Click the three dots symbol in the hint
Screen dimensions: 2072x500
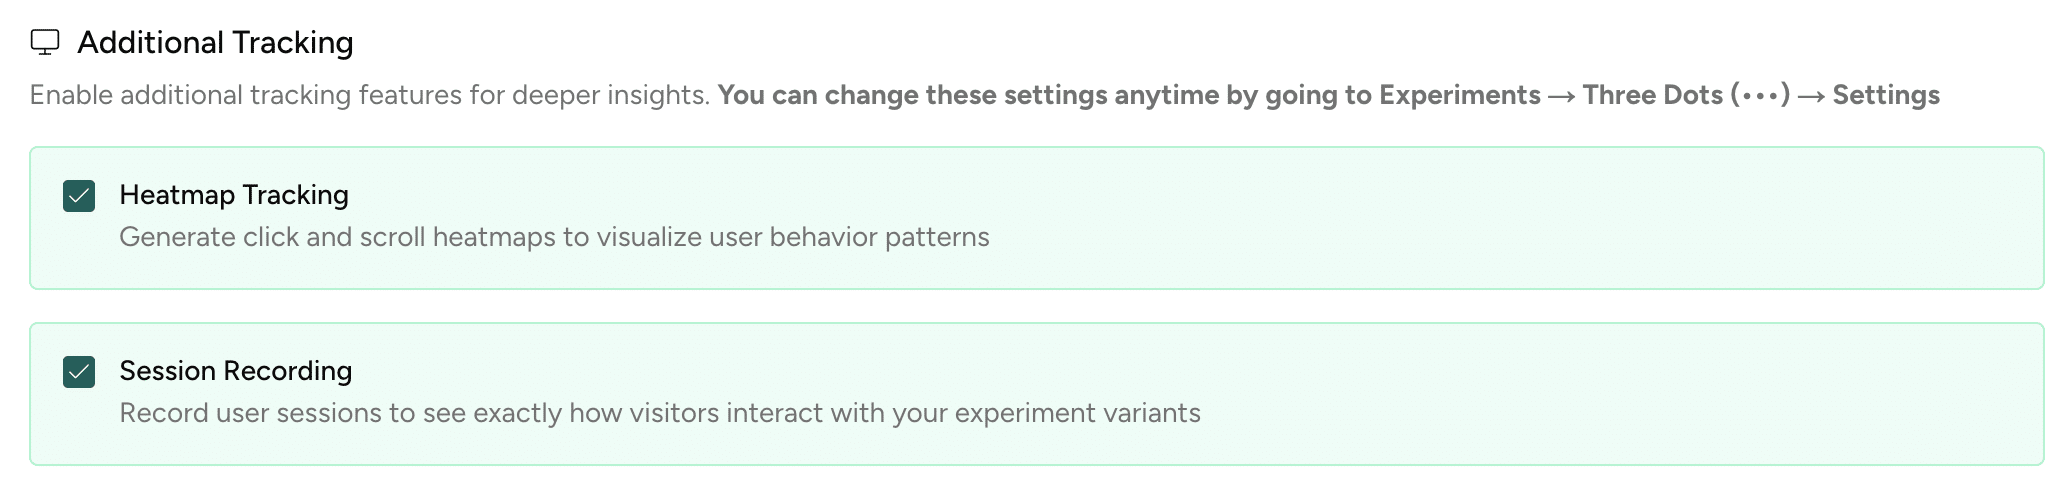click(1760, 96)
